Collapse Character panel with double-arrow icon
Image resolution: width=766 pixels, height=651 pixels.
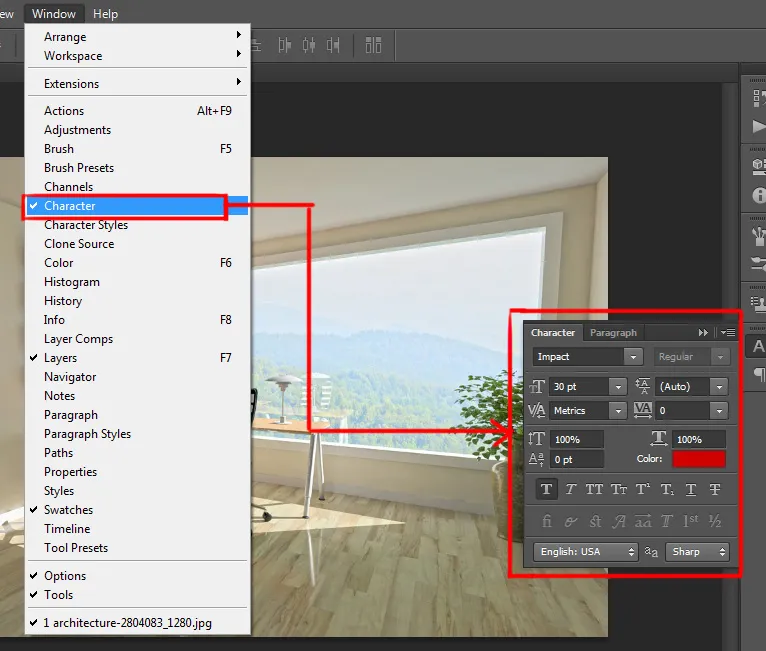pos(703,333)
